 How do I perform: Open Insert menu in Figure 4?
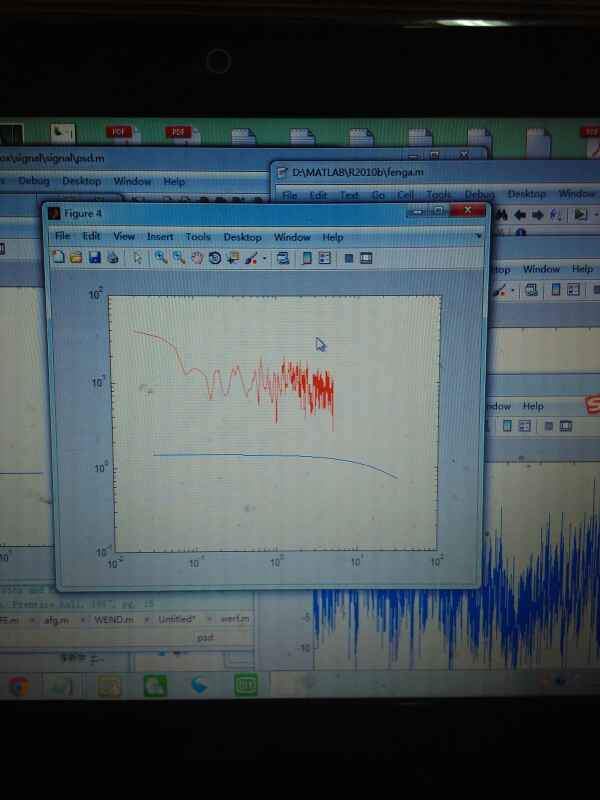tap(160, 237)
